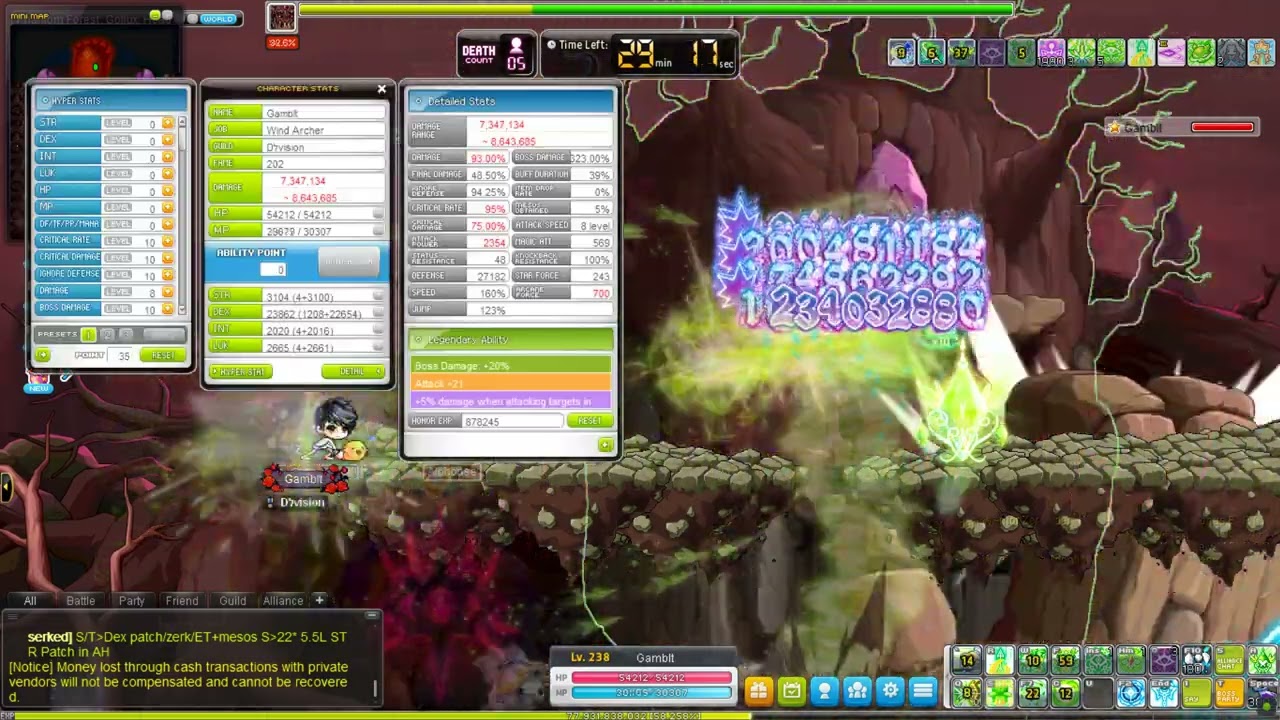
Task: Select Hyper Stats preset 2
Action: 107,334
